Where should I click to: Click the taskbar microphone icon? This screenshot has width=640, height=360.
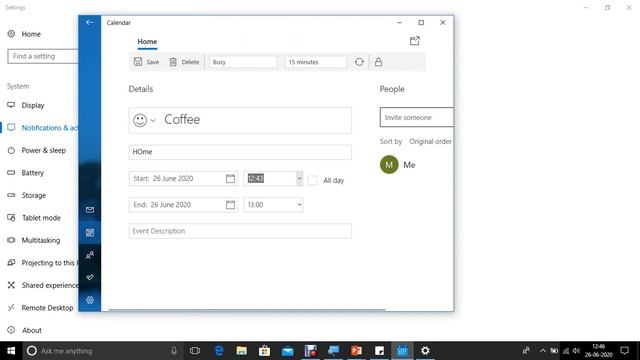coord(174,351)
